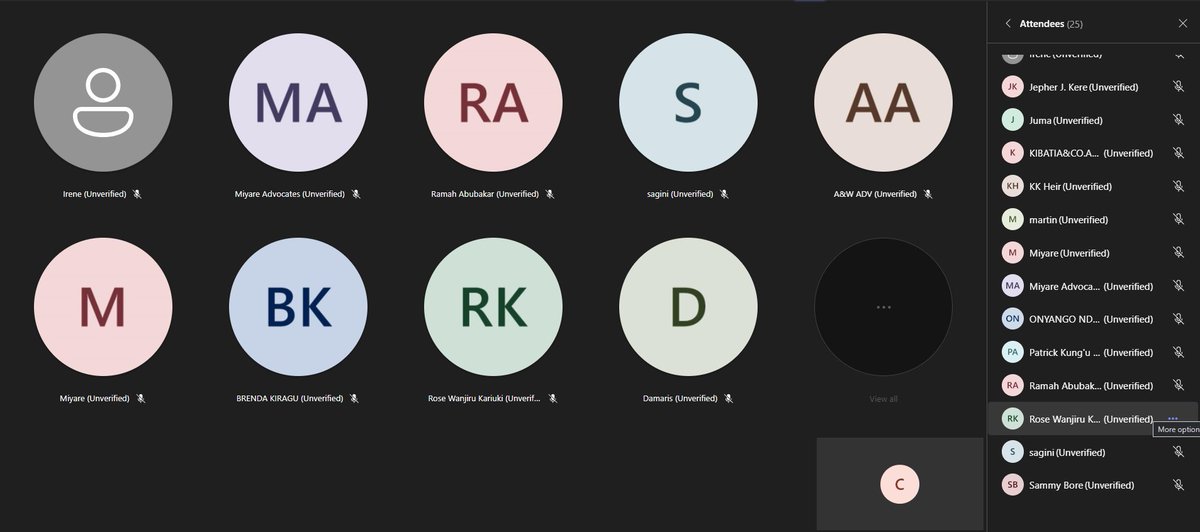Click the A&W ADV (Unverified) tile name label
This screenshot has height=532, width=1200.
[x=875, y=194]
